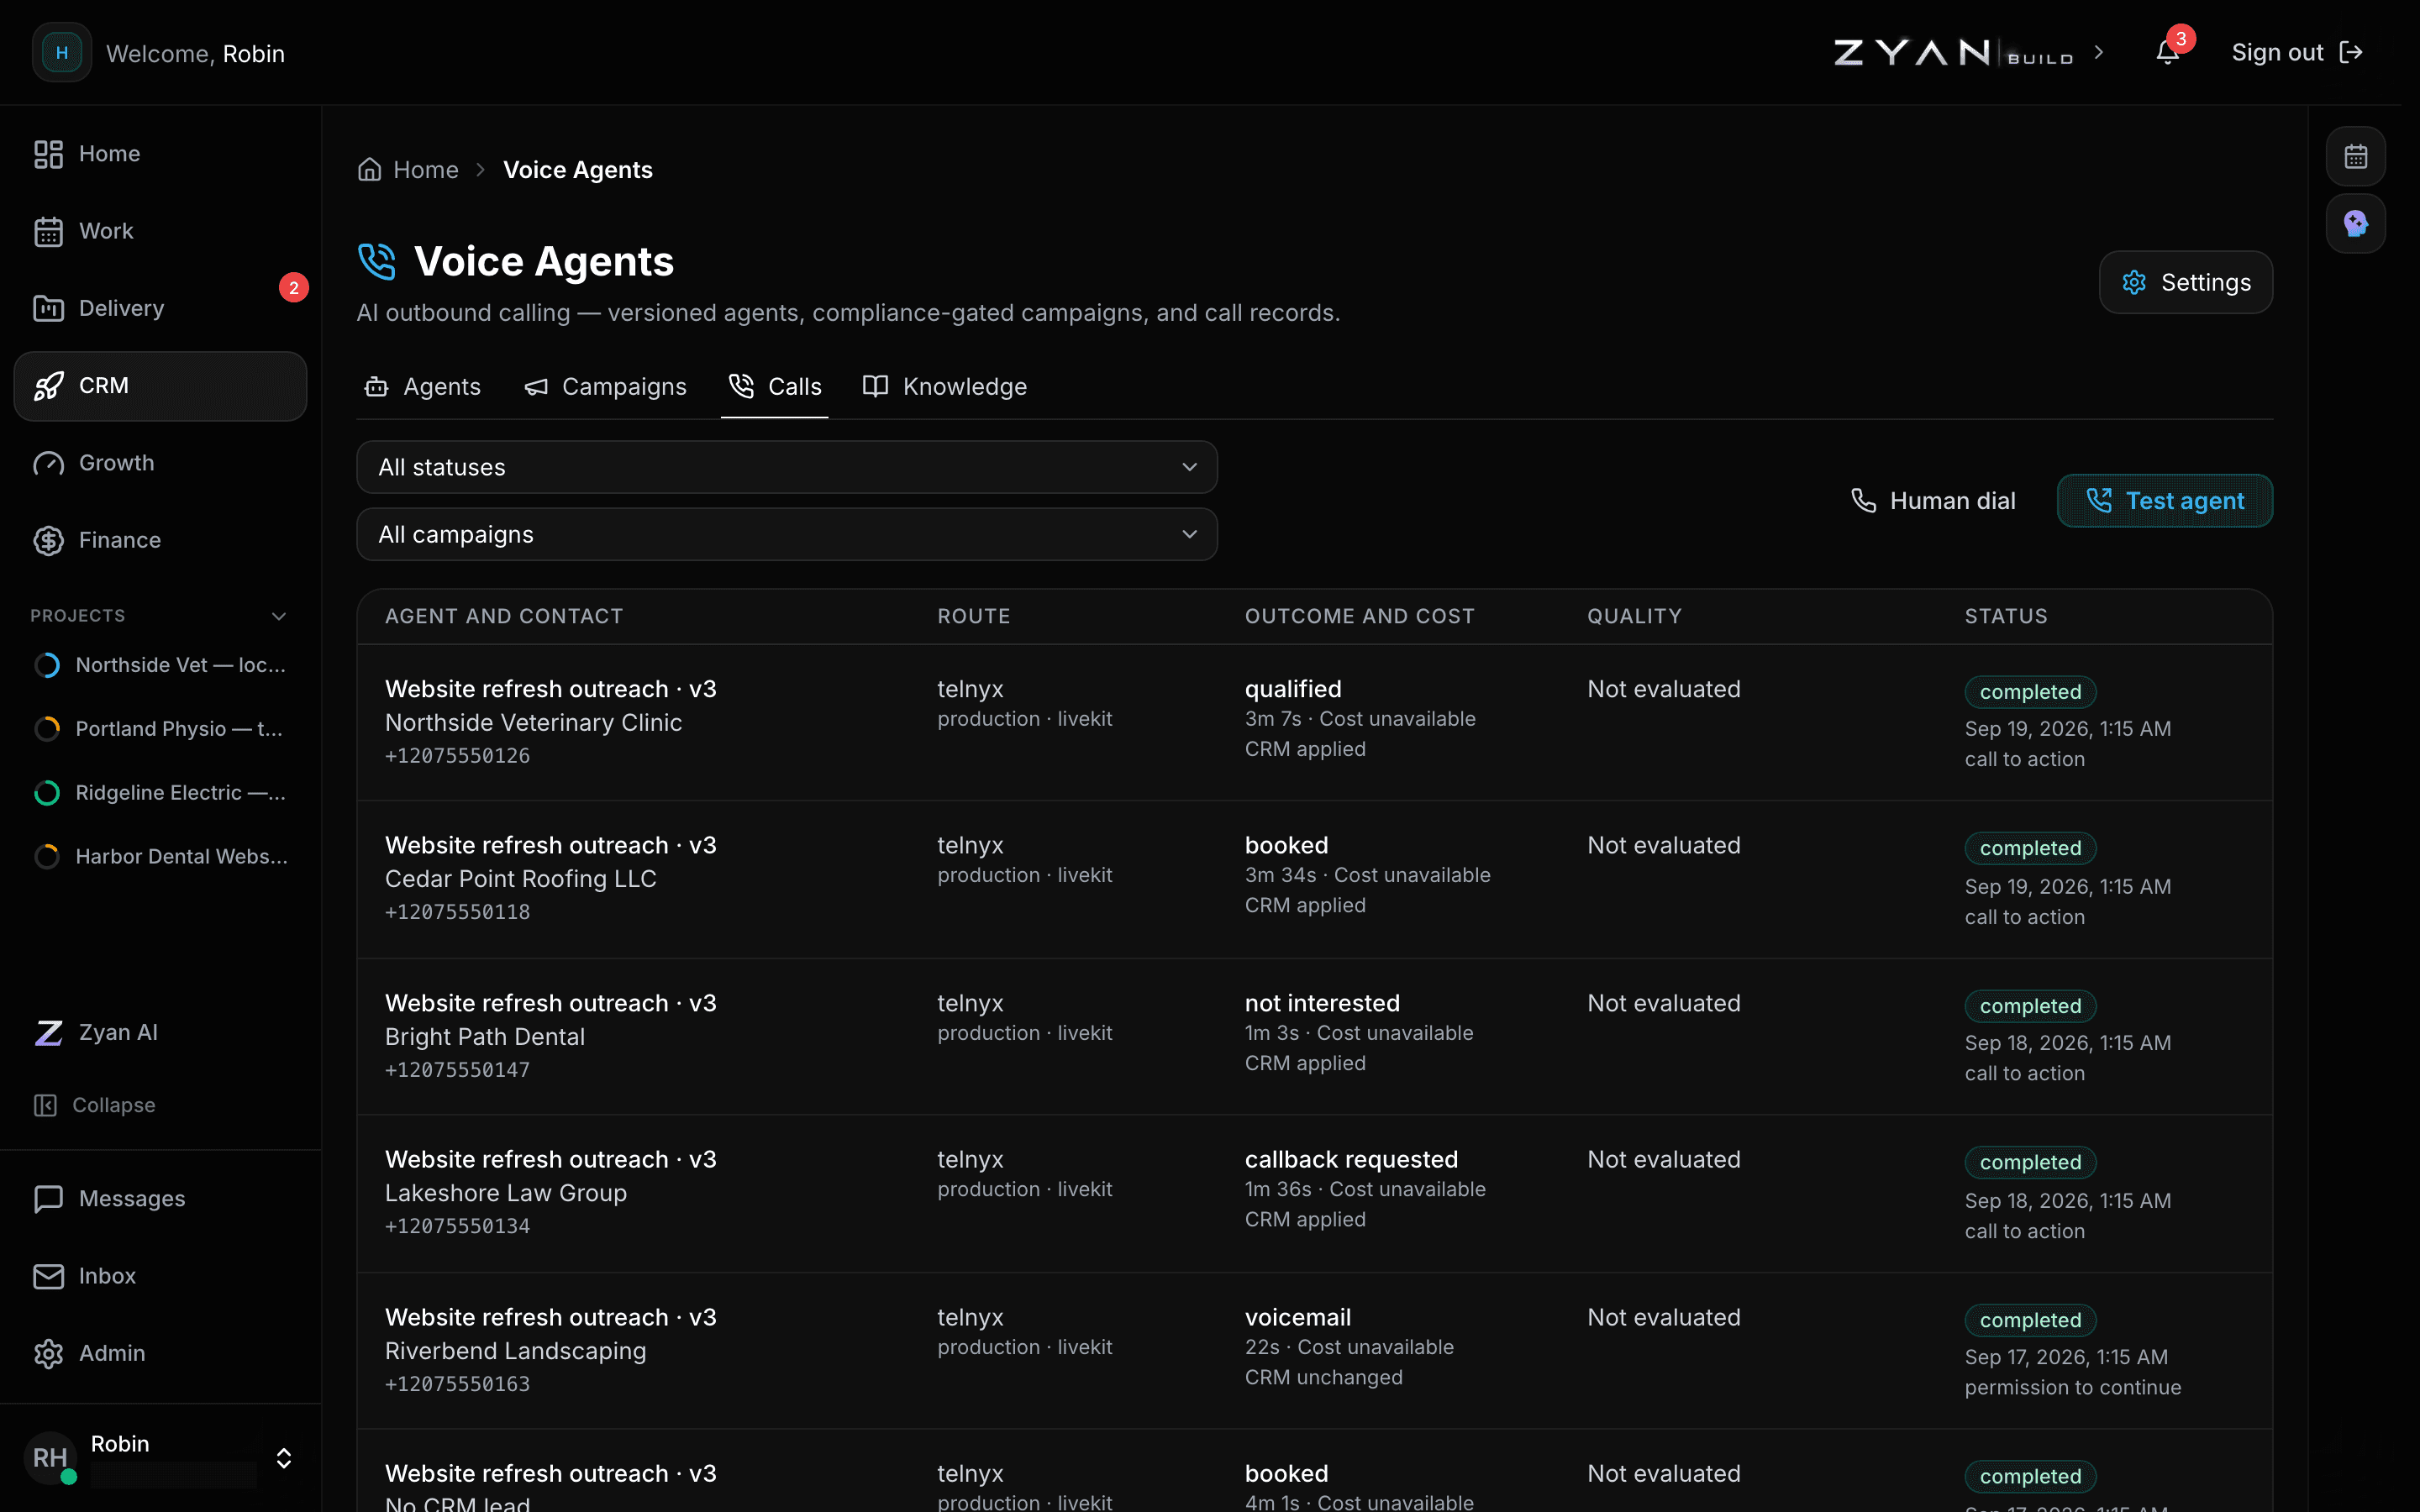Click the Test agent phone icon
Viewport: 2420px width, 1512px height.
pos(2099,500)
